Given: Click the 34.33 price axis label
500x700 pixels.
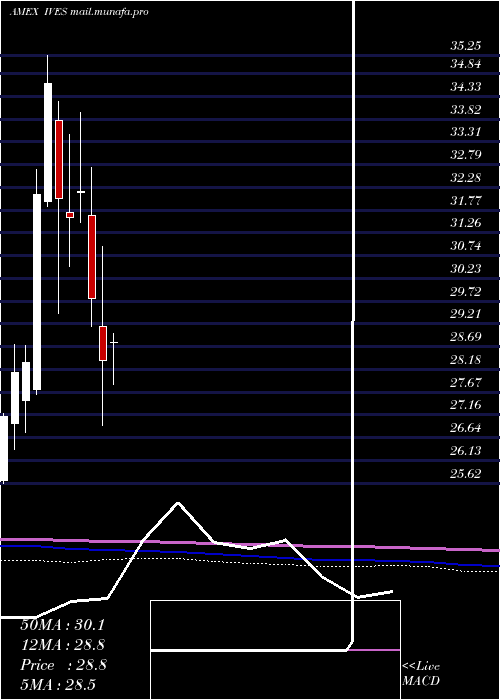Looking at the screenshot, I should pos(466,87).
